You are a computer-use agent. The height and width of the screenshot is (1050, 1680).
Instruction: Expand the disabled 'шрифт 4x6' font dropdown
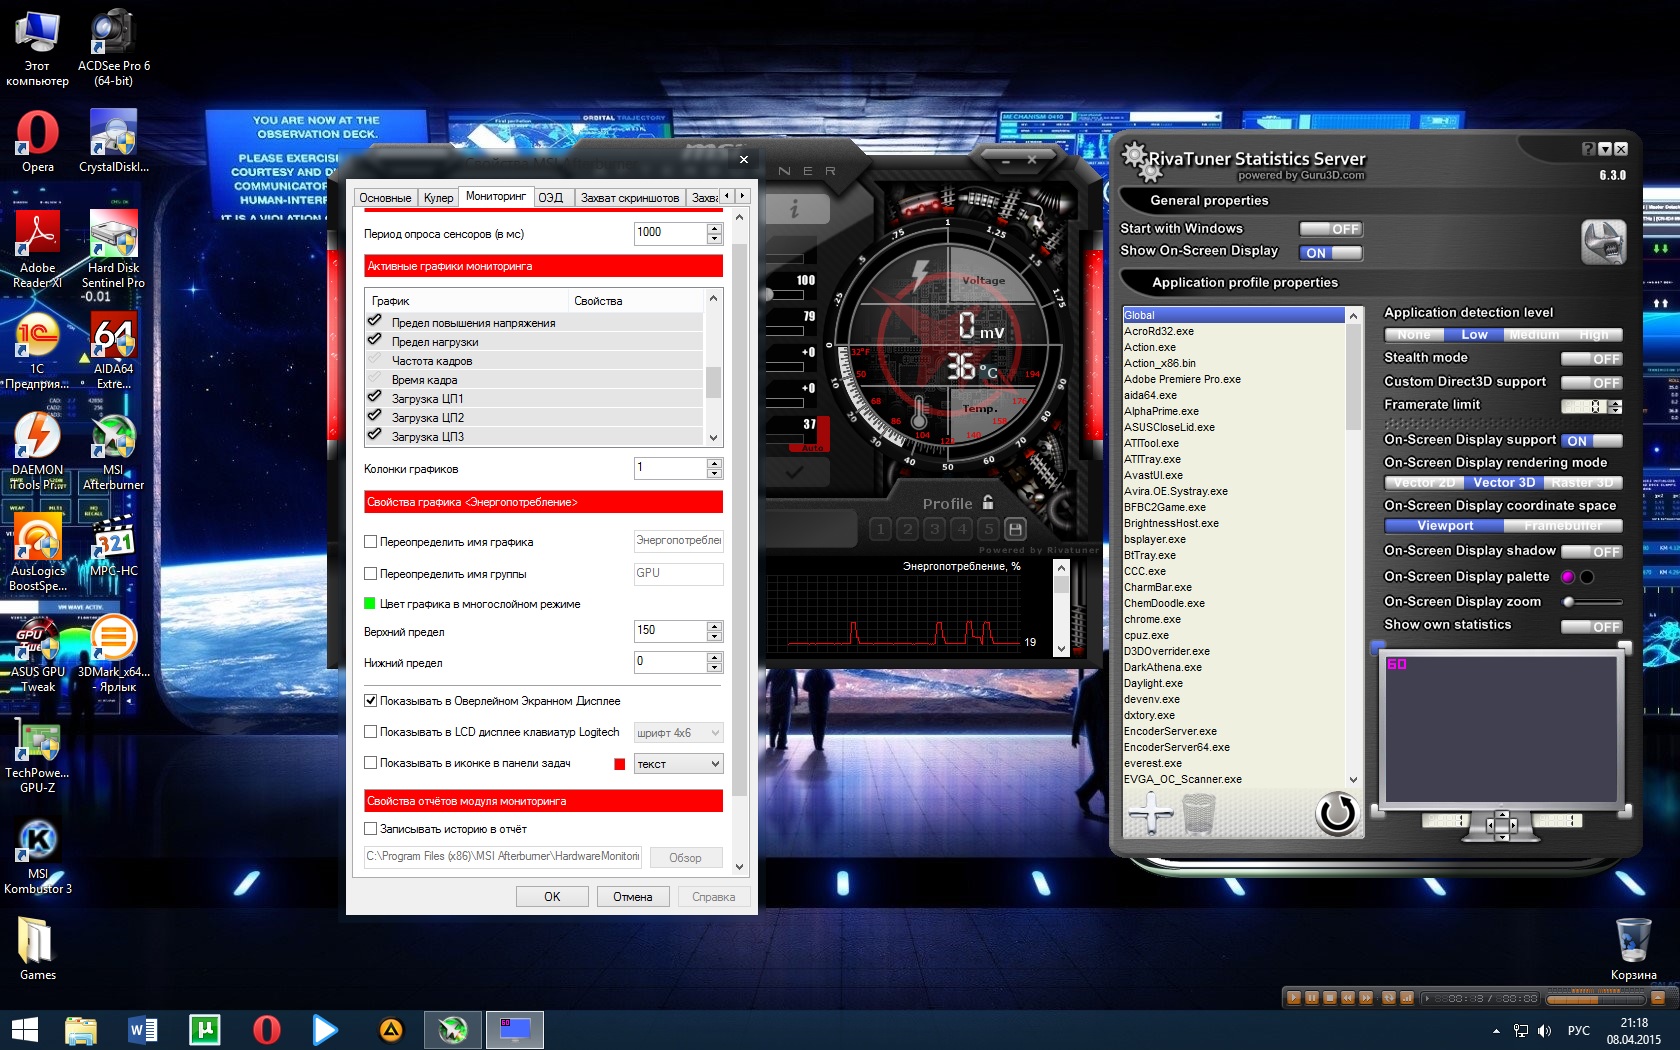(678, 733)
